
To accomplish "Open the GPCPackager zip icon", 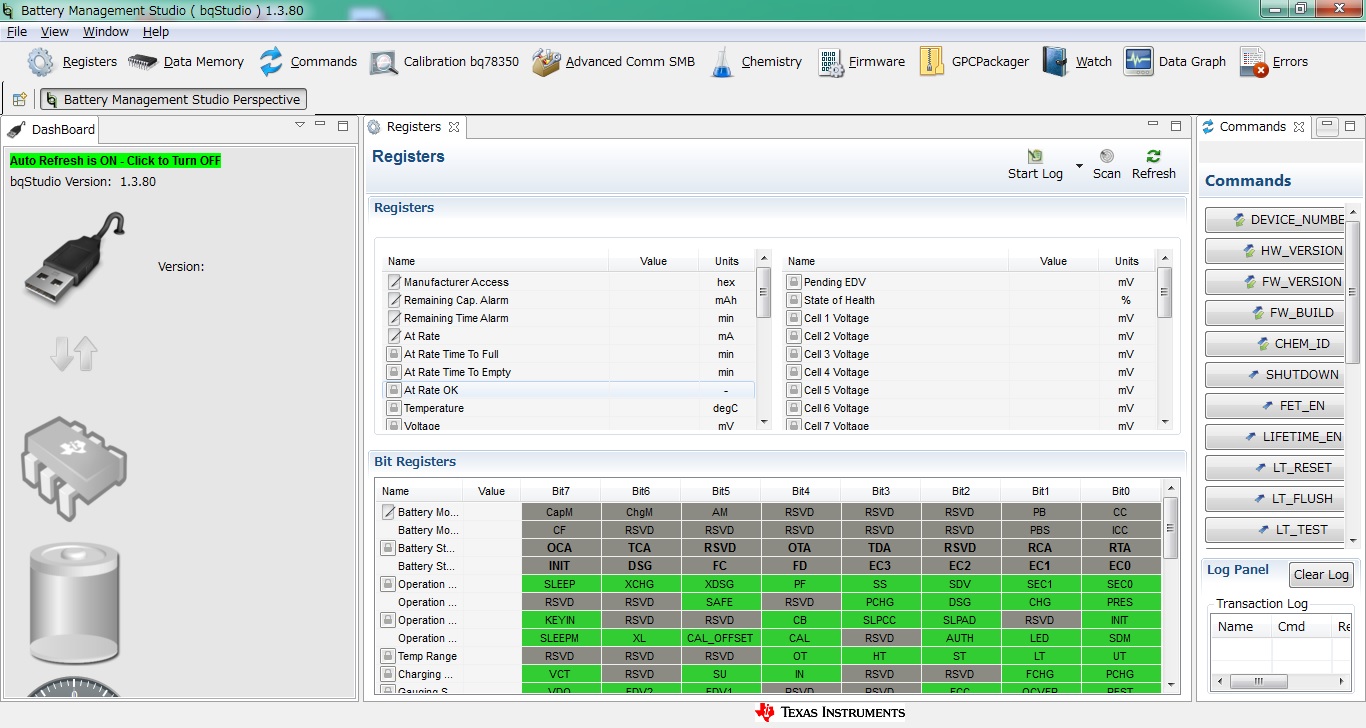I will click(931, 62).
